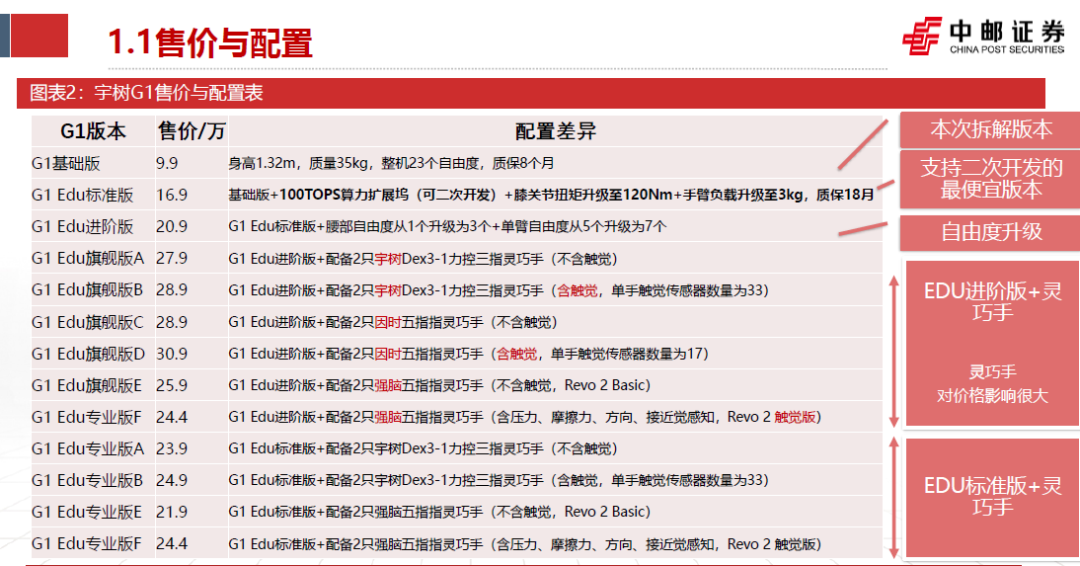Image resolution: width=1080 pixels, height=566 pixels.
Task: Select the Revo 2 Basic description in 专业版E row
Action: (439, 512)
